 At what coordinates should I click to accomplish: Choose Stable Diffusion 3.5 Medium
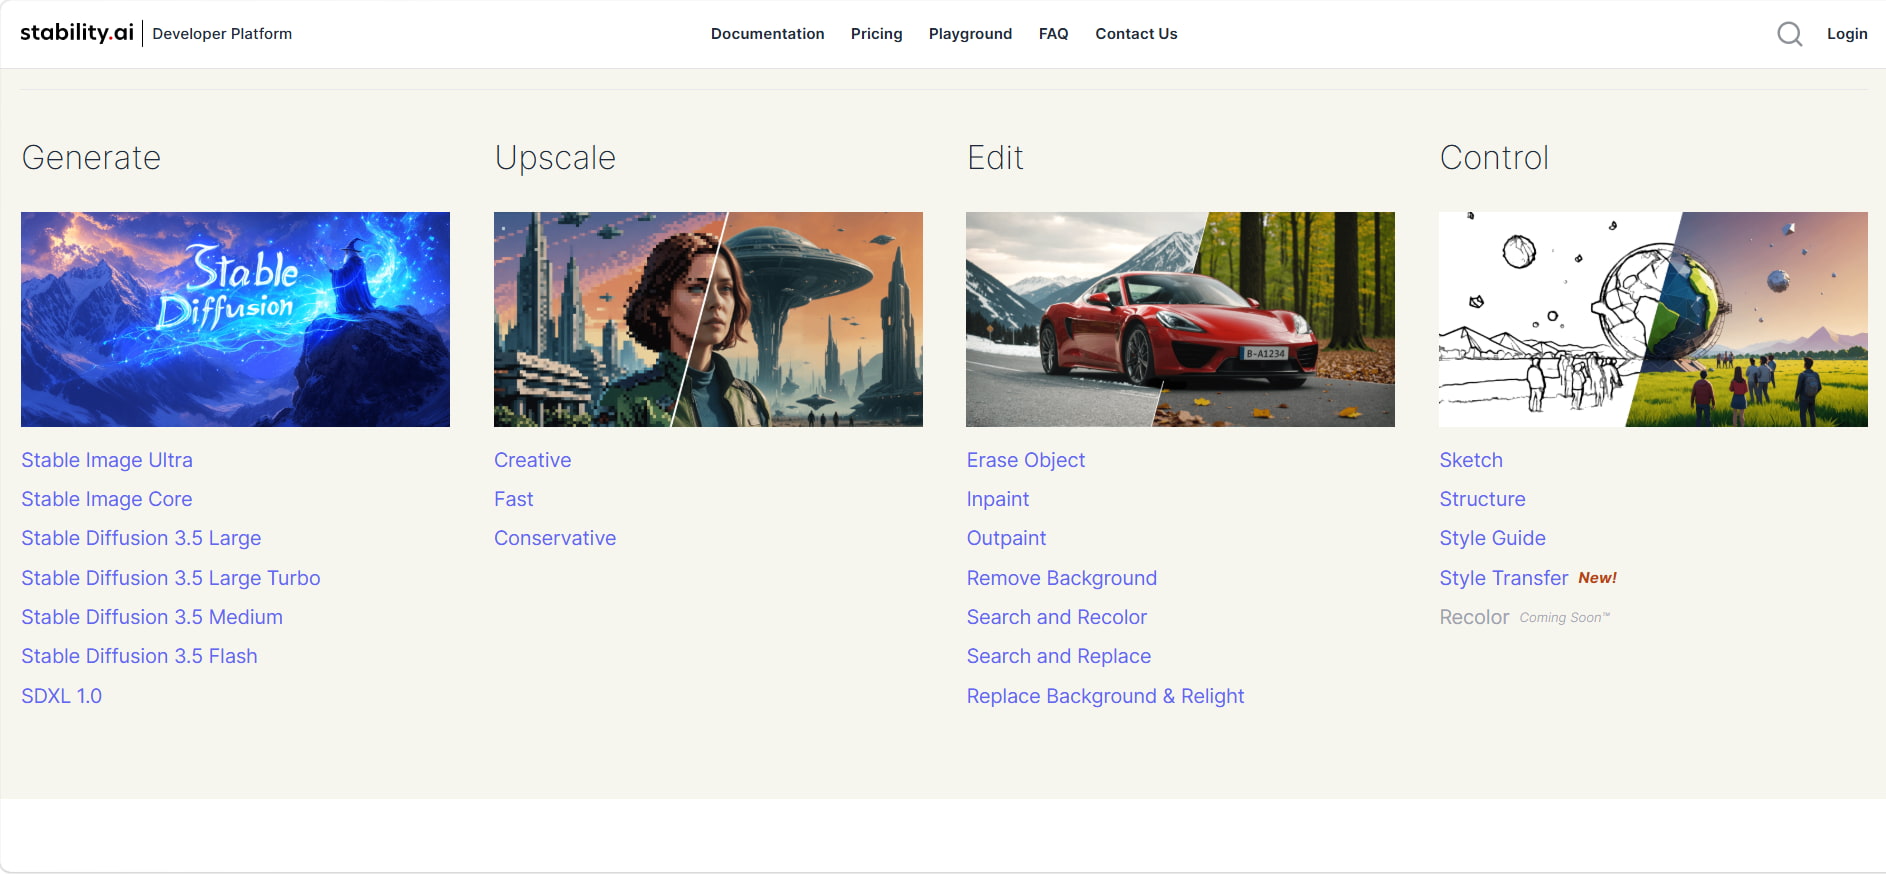tap(152, 617)
